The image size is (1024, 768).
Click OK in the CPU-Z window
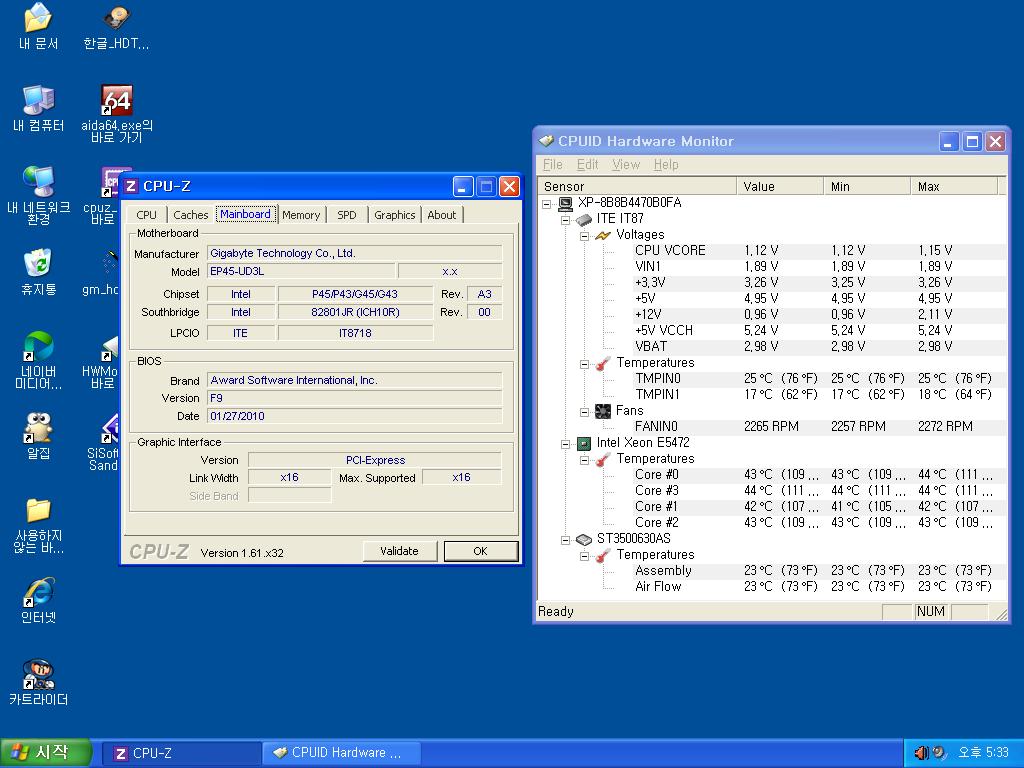481,551
